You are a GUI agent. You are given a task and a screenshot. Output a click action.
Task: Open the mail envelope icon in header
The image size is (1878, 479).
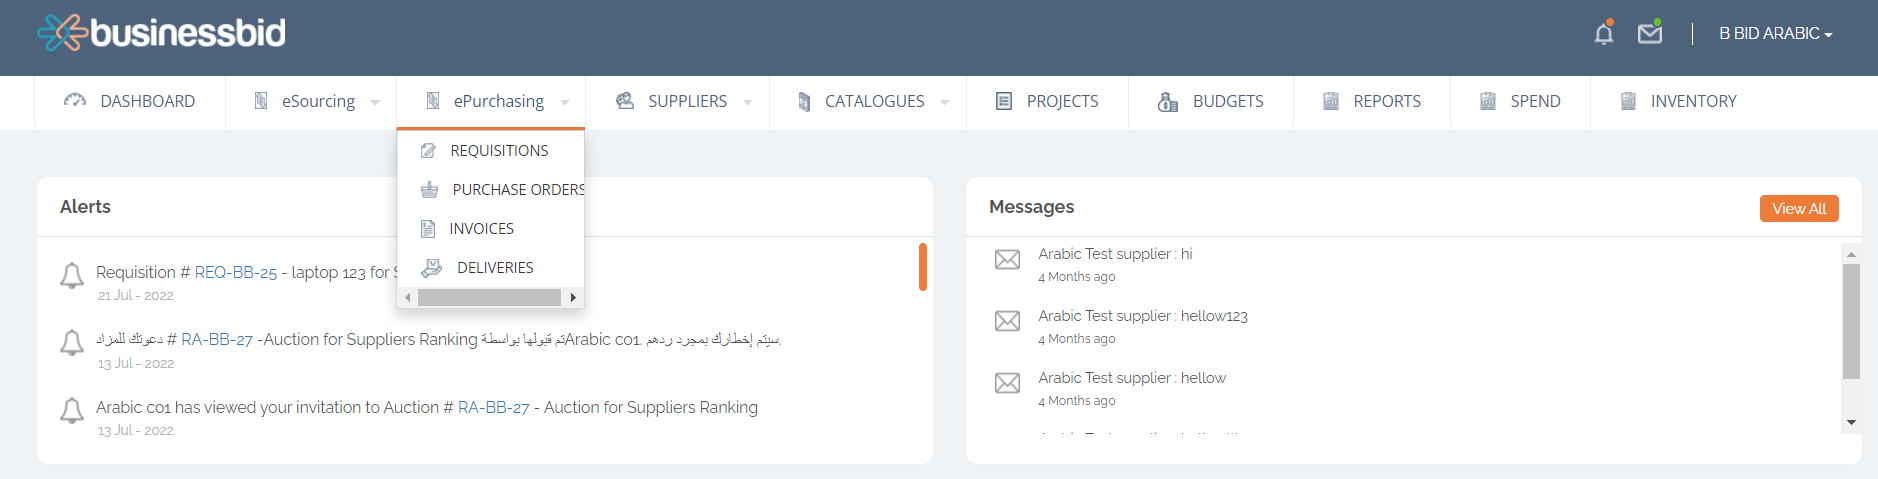click(x=1649, y=33)
